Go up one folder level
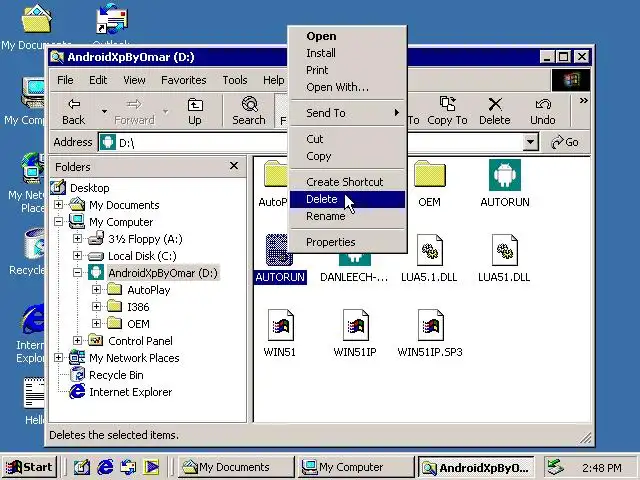 tap(195, 111)
